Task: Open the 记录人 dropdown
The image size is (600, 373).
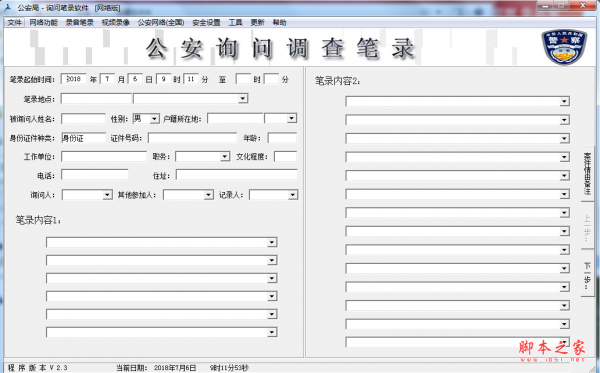Action: pyautogui.click(x=273, y=195)
